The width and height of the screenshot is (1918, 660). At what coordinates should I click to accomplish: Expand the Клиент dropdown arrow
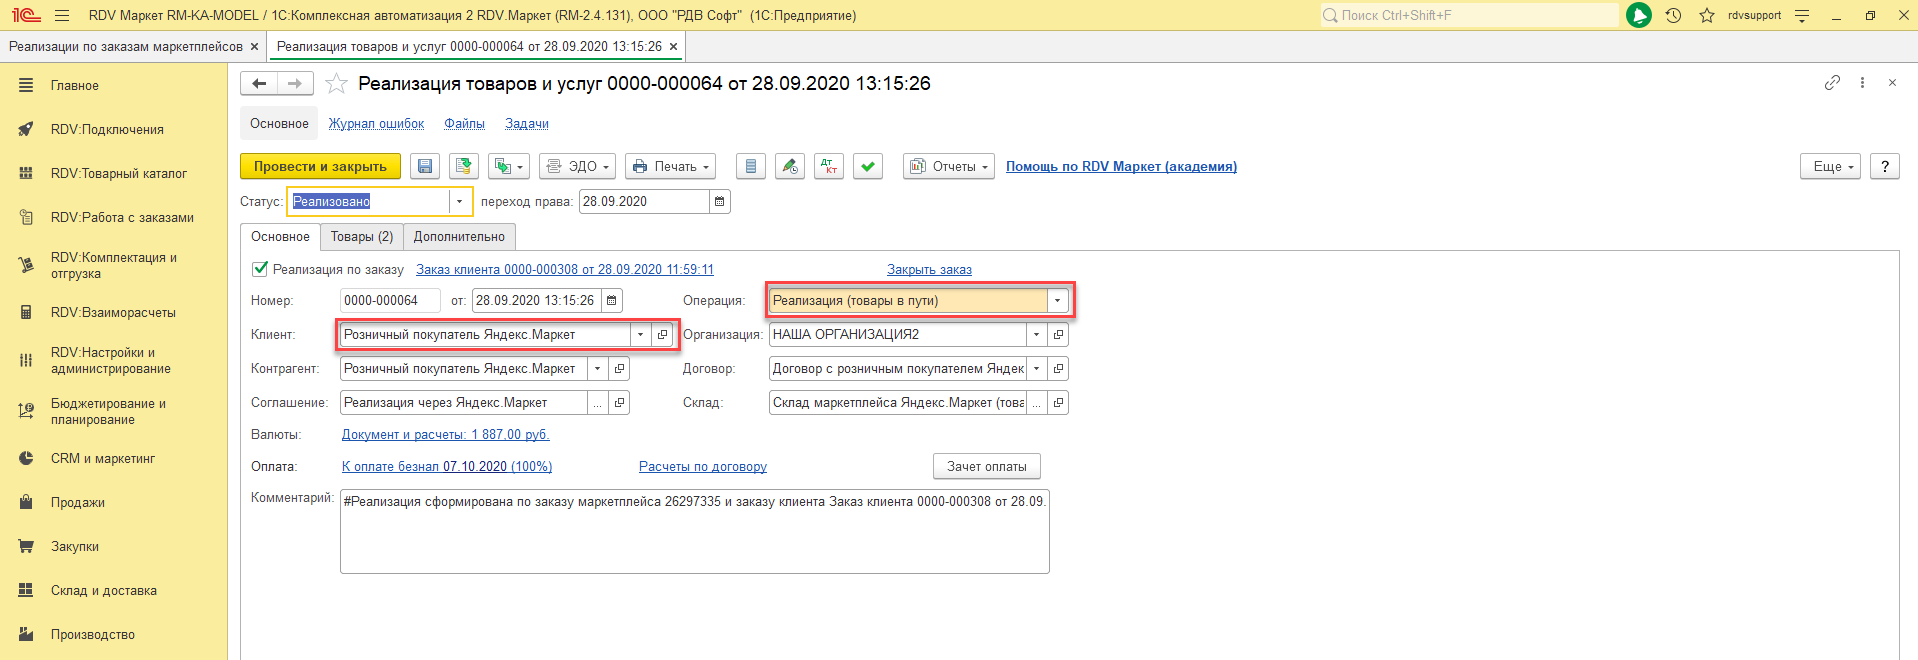point(640,335)
